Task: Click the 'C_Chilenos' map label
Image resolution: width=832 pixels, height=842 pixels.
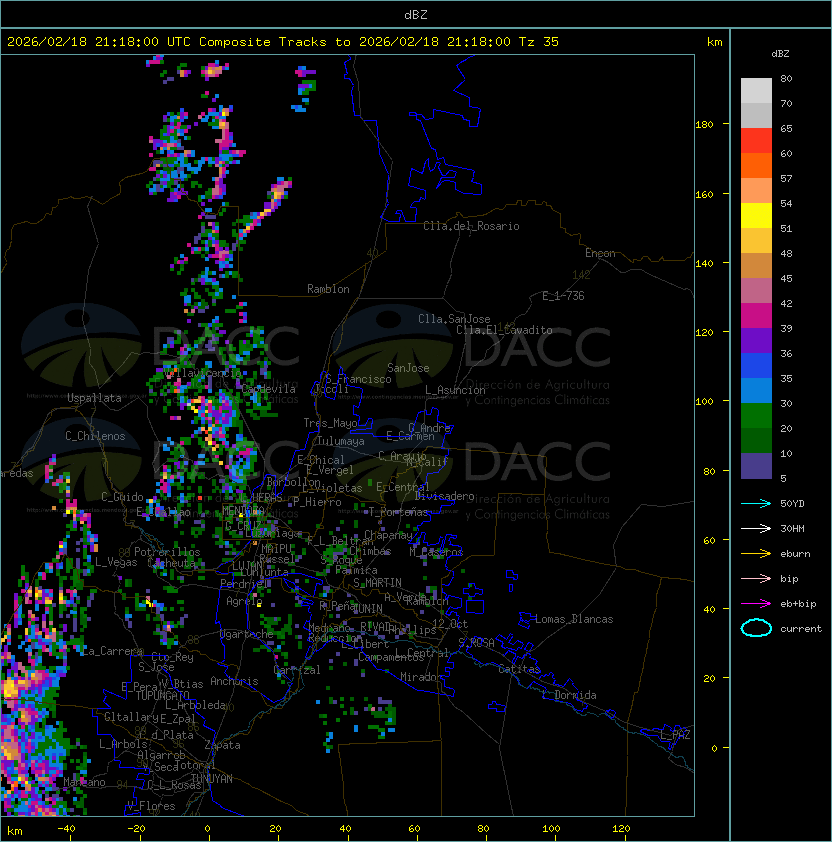Action: click(x=95, y=436)
